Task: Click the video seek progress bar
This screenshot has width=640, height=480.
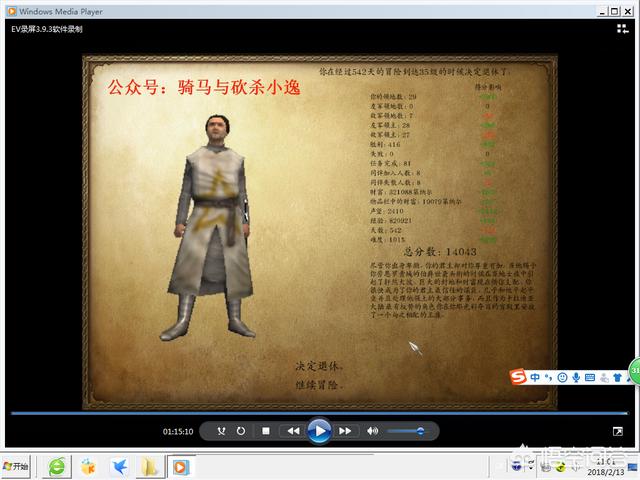Action: (319, 413)
